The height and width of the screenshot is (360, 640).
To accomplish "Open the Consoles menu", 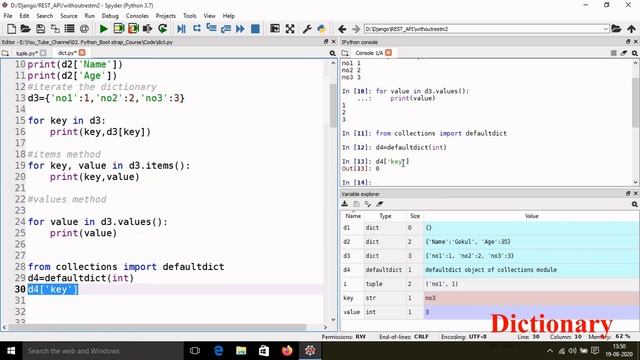I will click(x=137, y=16).
